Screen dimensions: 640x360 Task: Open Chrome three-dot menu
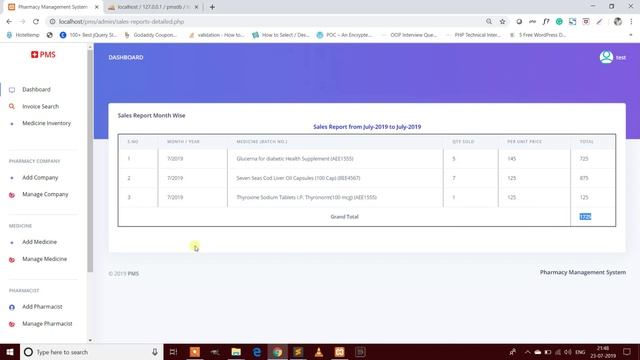[x=631, y=22]
